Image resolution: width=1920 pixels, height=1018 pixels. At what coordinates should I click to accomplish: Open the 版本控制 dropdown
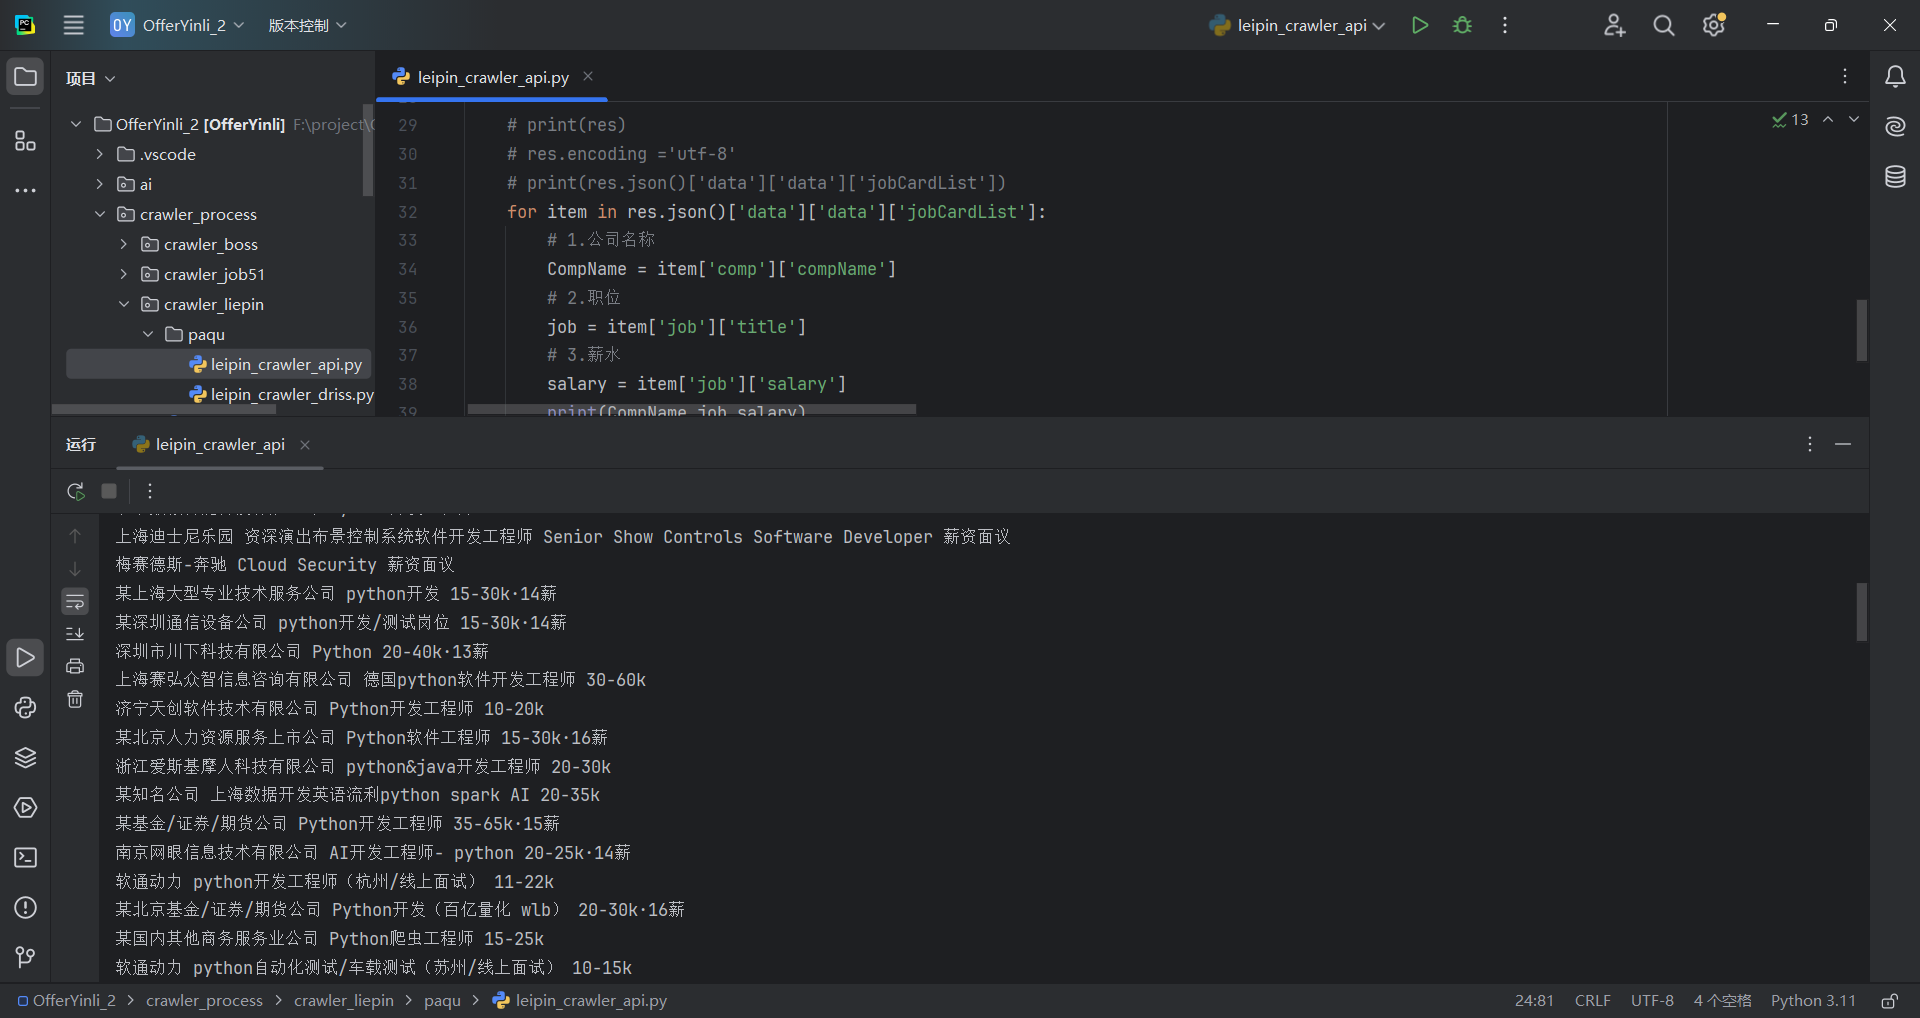308,25
